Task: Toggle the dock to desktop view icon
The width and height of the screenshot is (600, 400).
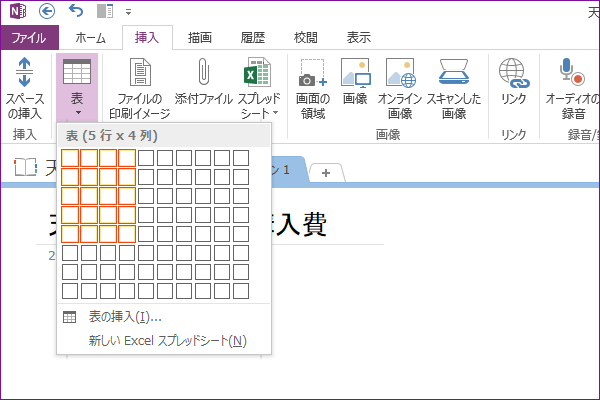Action: point(104,11)
